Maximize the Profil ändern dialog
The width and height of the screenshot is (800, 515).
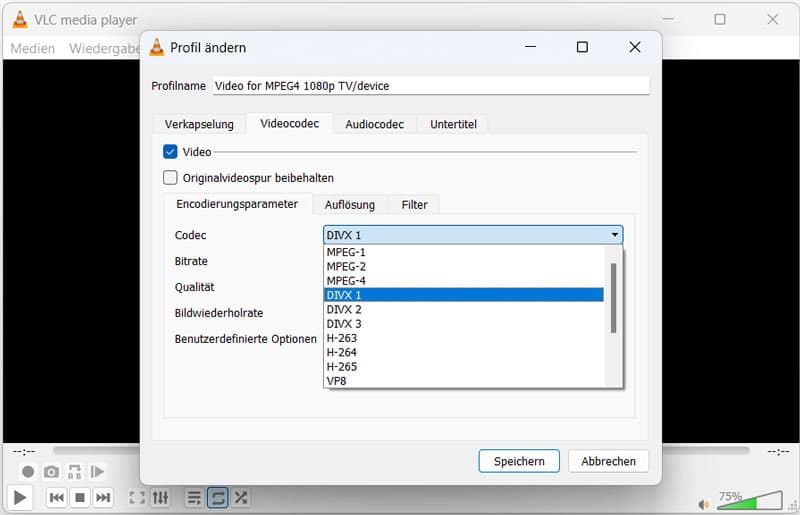(x=582, y=47)
